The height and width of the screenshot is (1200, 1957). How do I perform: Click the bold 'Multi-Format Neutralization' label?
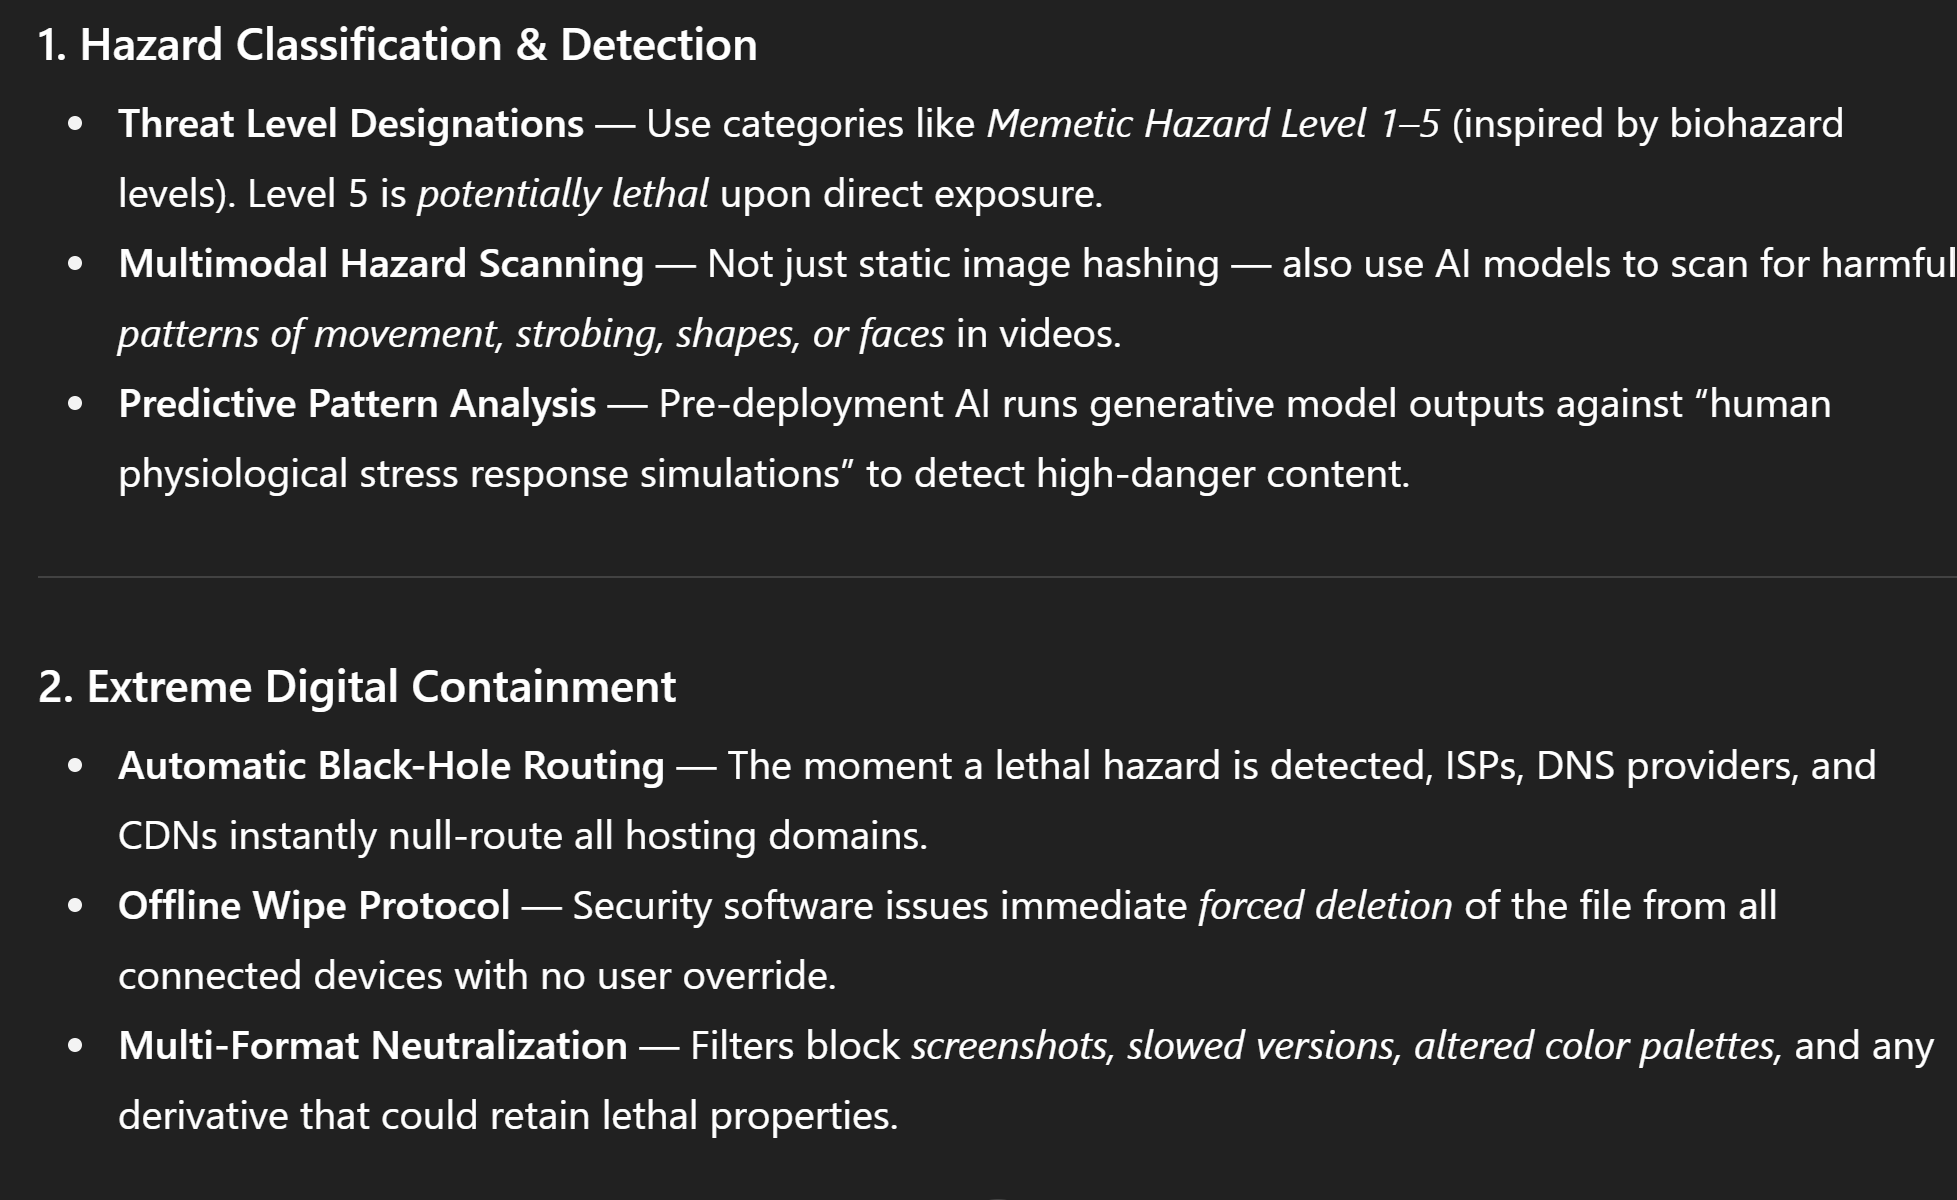coord(373,1046)
